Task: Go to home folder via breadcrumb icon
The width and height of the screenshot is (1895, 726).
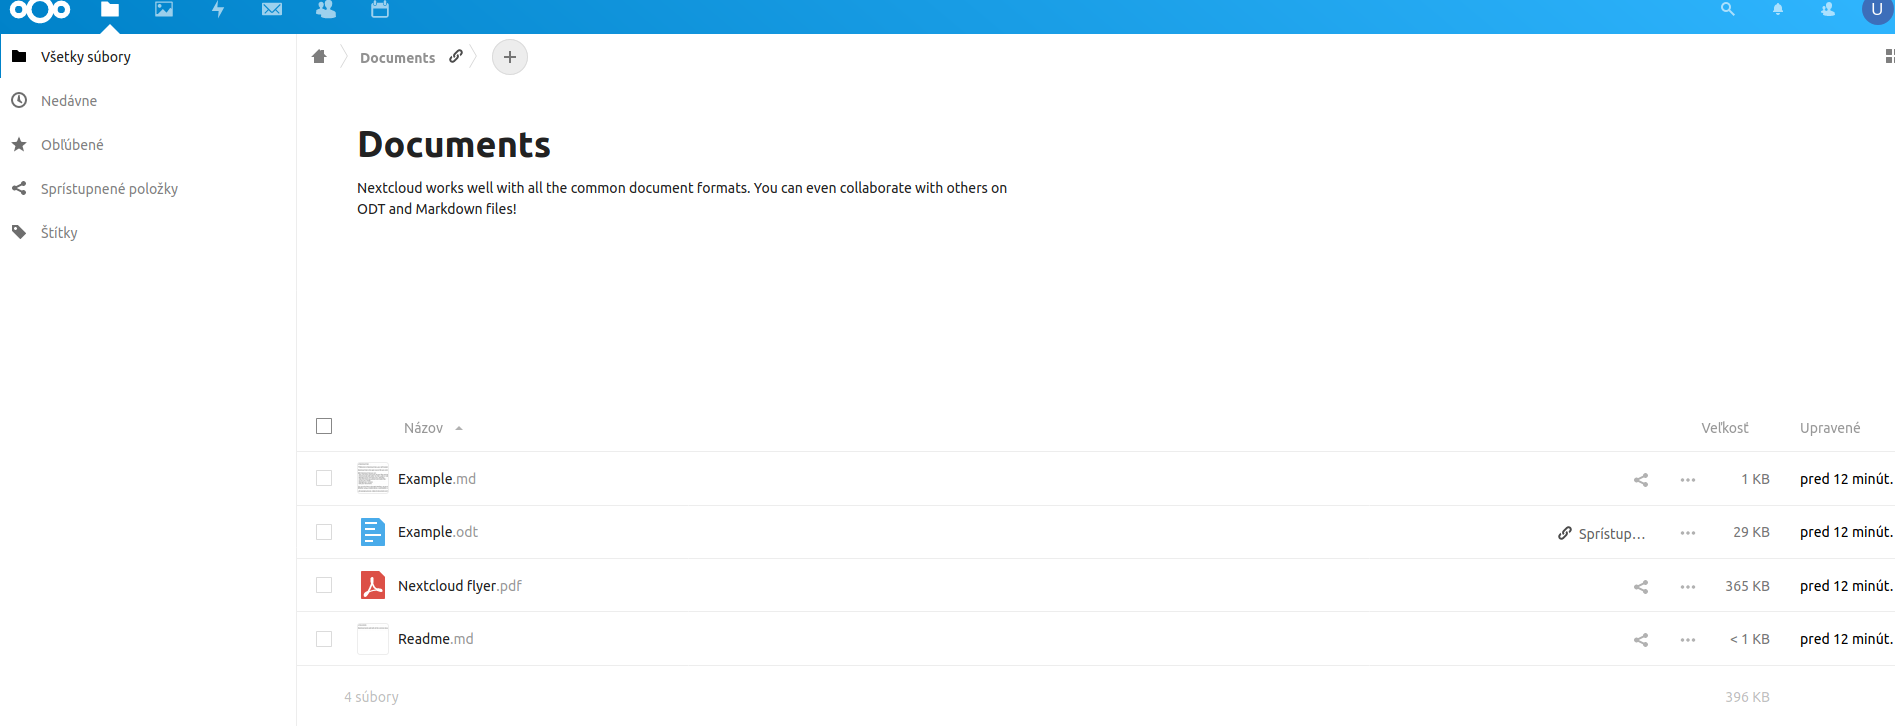Action: tap(319, 57)
